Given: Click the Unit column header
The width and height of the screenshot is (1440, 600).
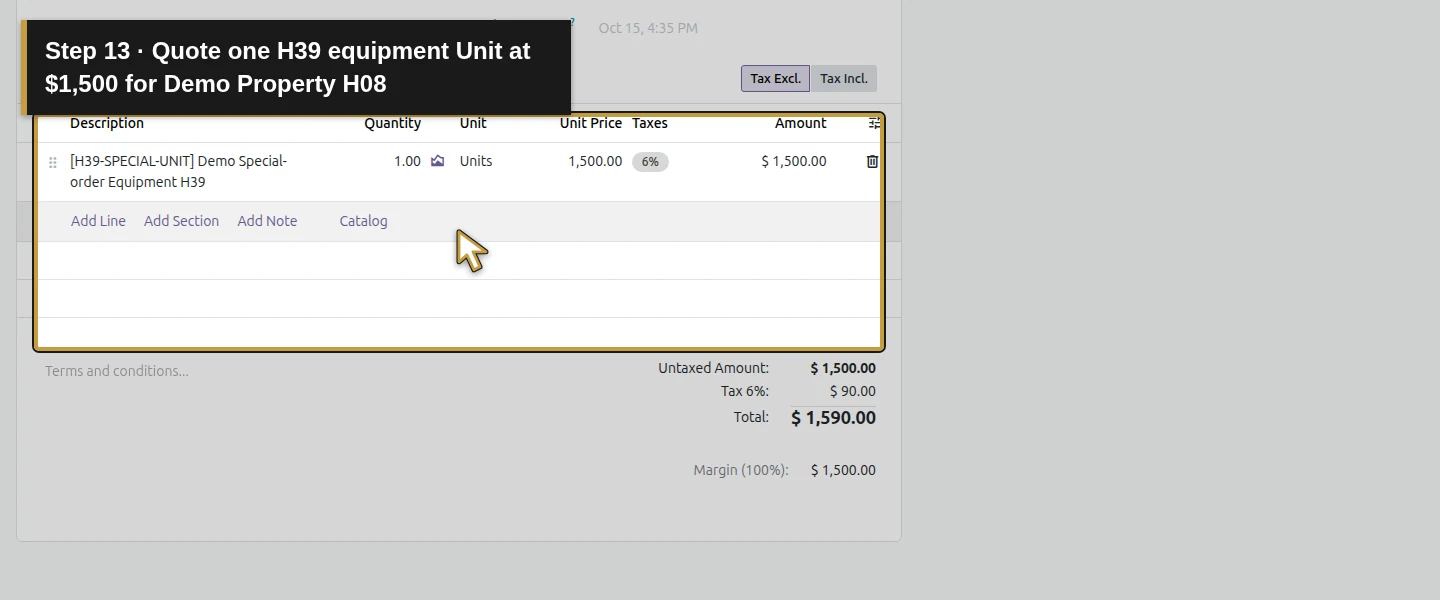Looking at the screenshot, I should pyautogui.click(x=473, y=123).
